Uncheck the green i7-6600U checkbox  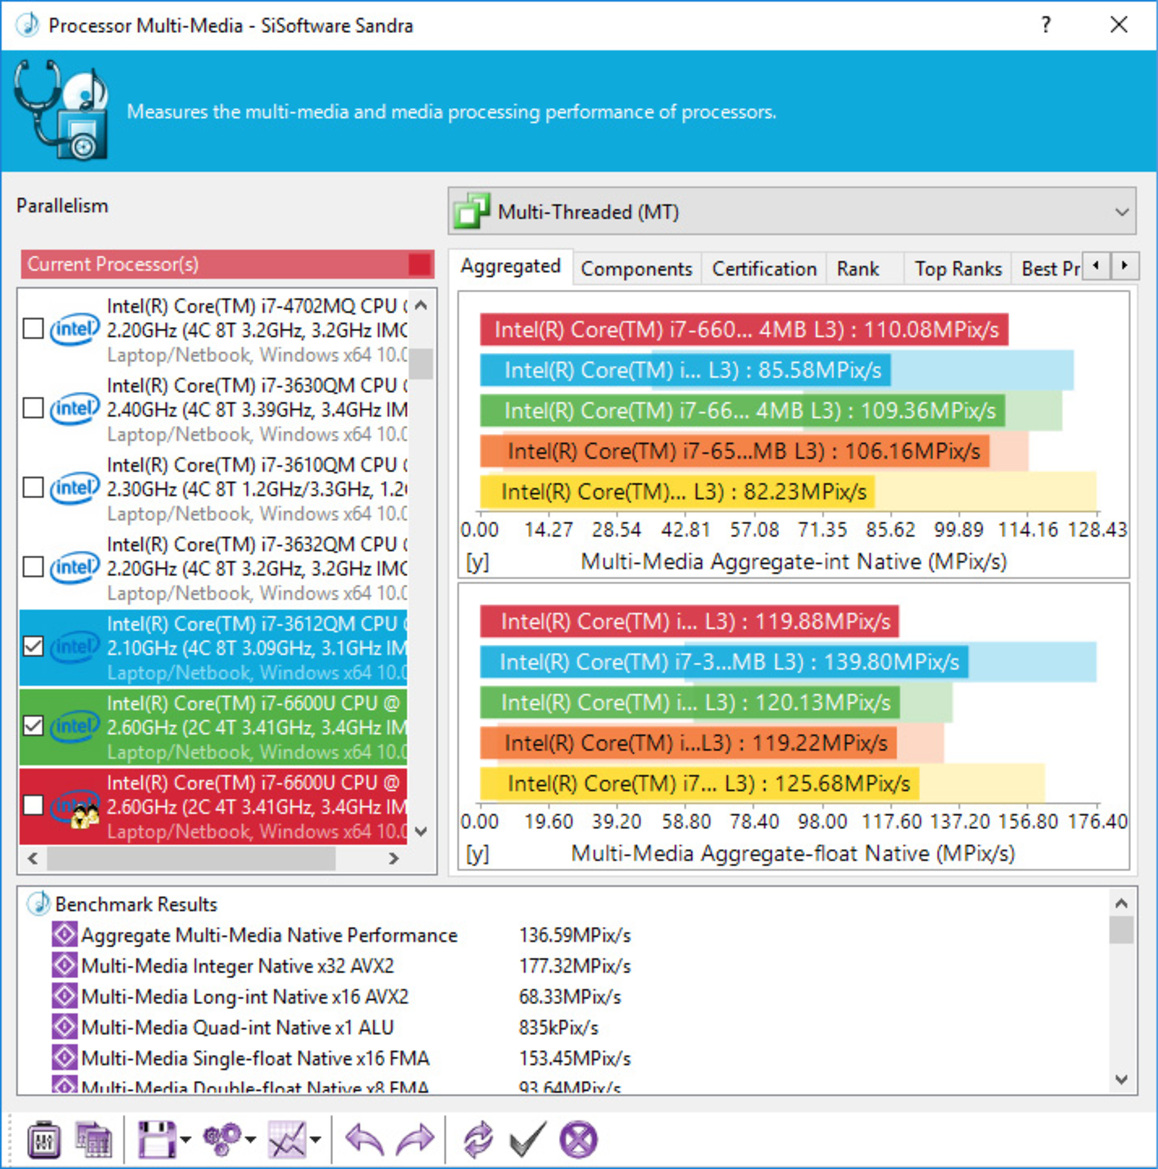(x=33, y=726)
